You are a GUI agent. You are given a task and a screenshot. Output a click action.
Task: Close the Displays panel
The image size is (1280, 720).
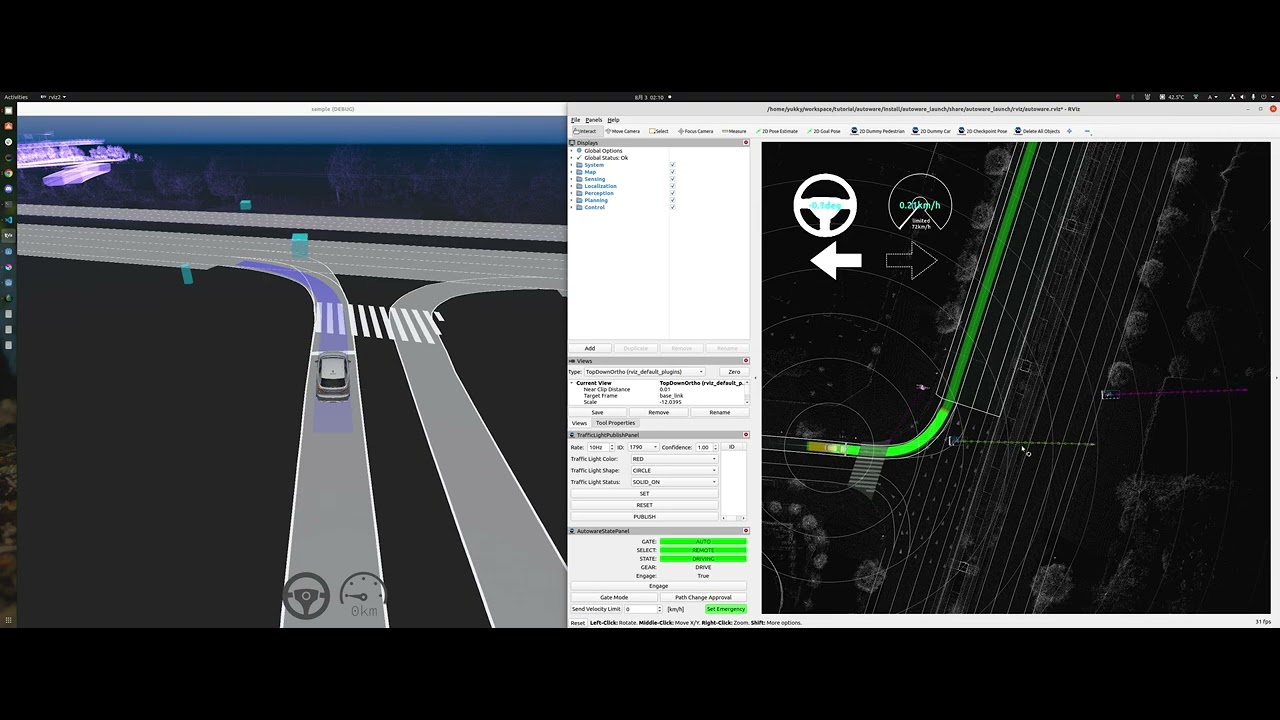click(x=746, y=143)
